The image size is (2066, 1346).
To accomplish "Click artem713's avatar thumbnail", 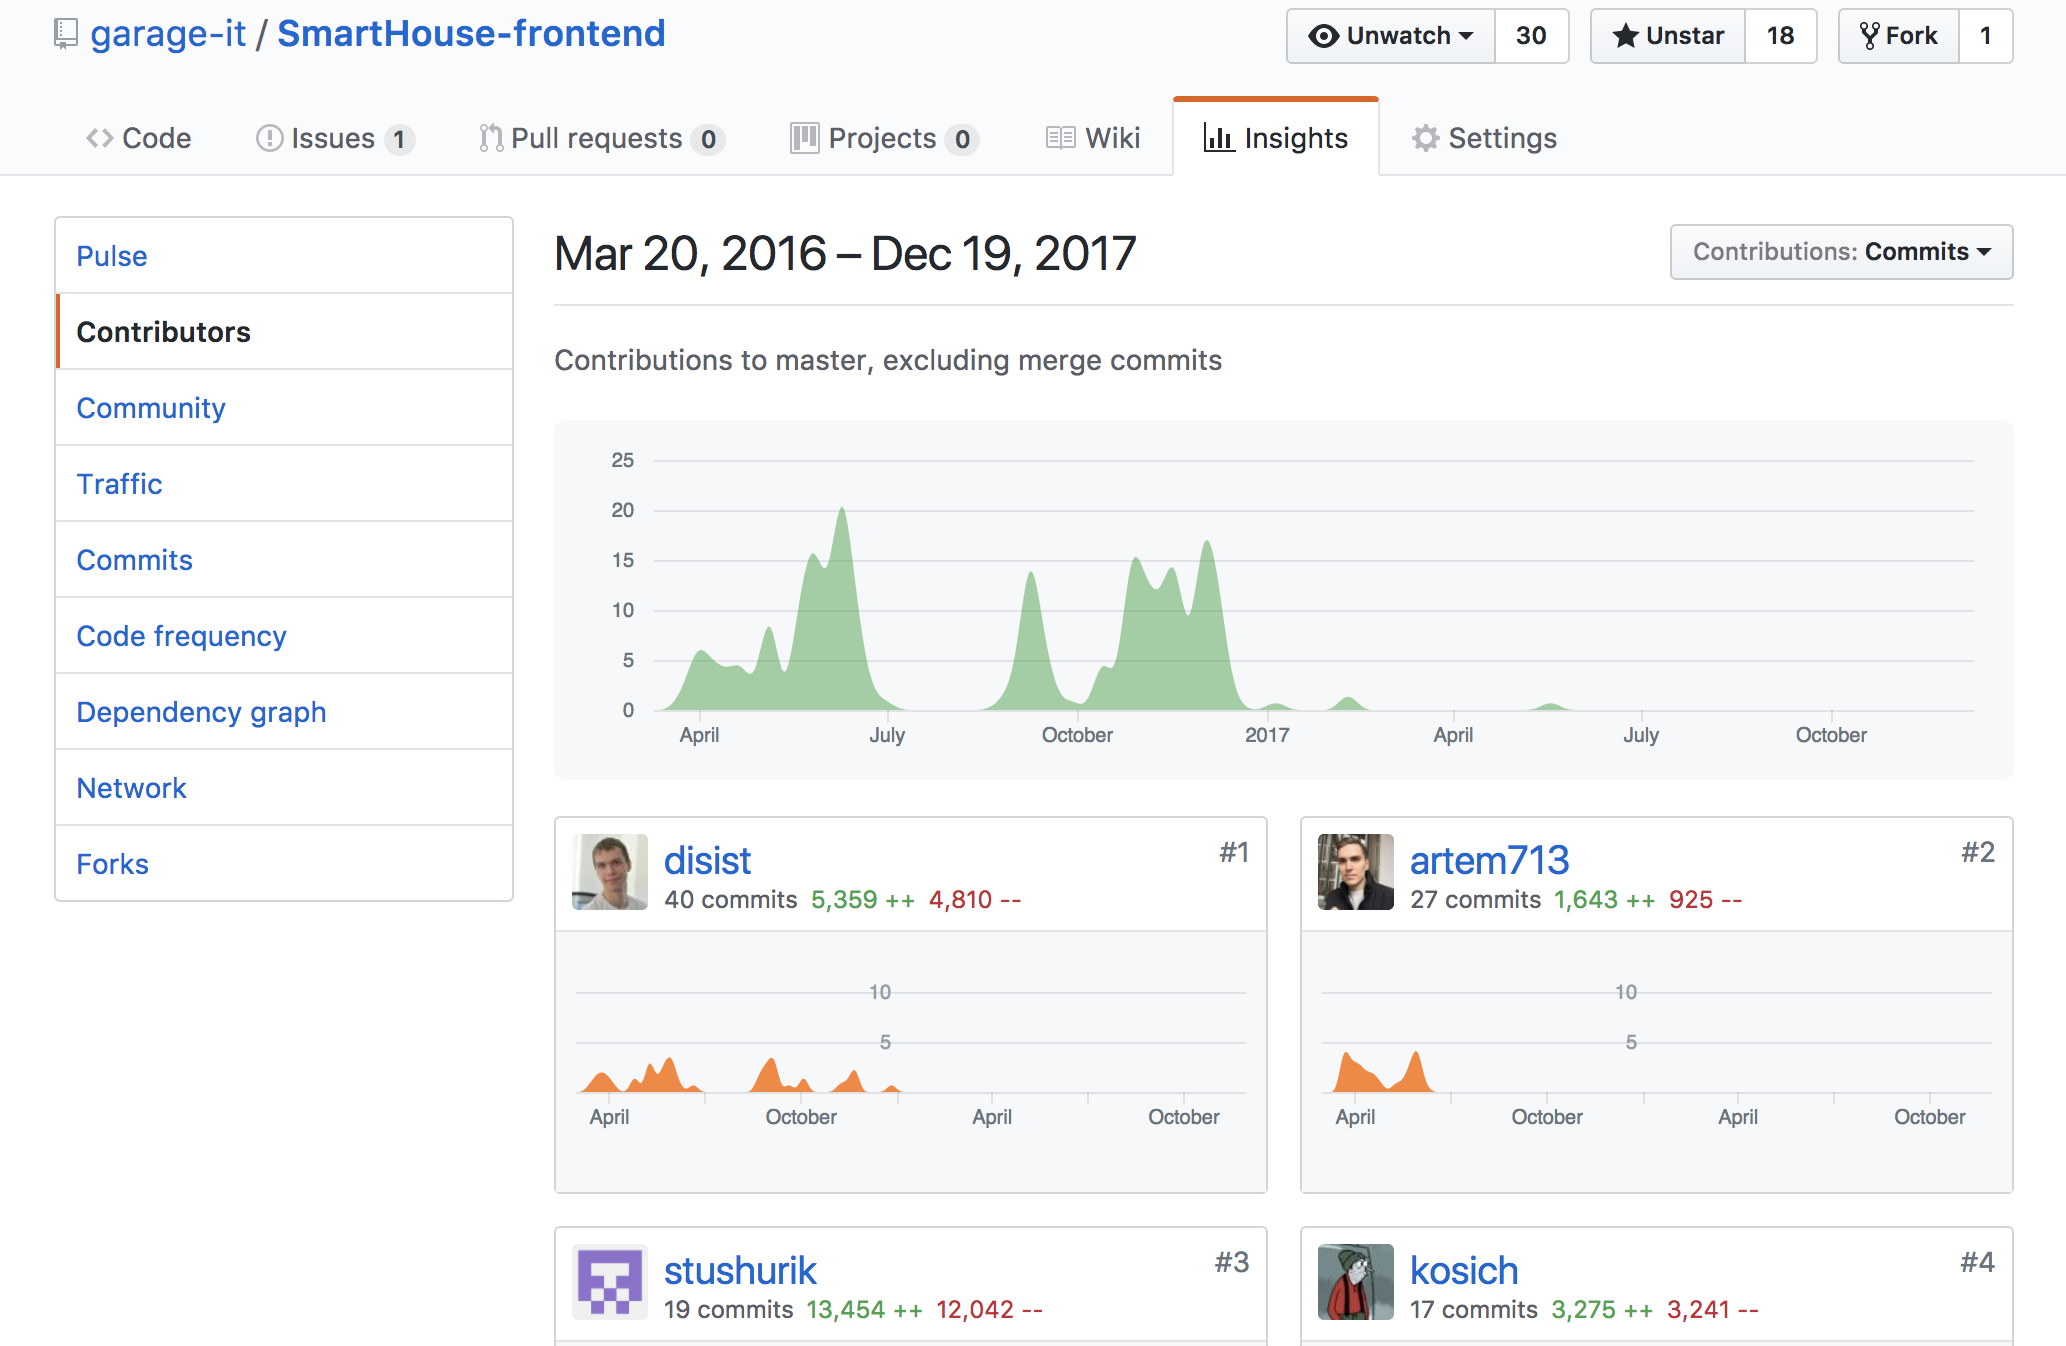I will tap(1355, 872).
